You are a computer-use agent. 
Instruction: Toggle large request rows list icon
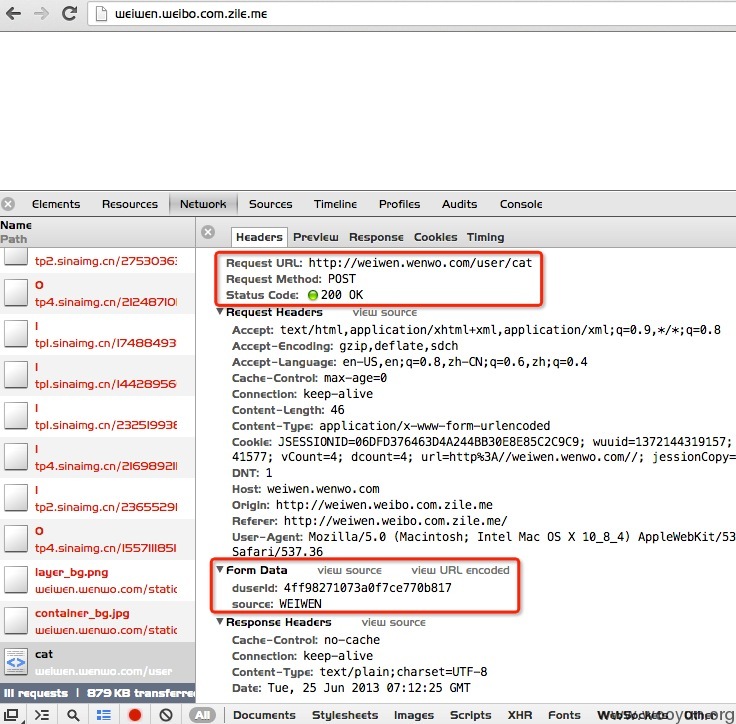(x=104, y=715)
